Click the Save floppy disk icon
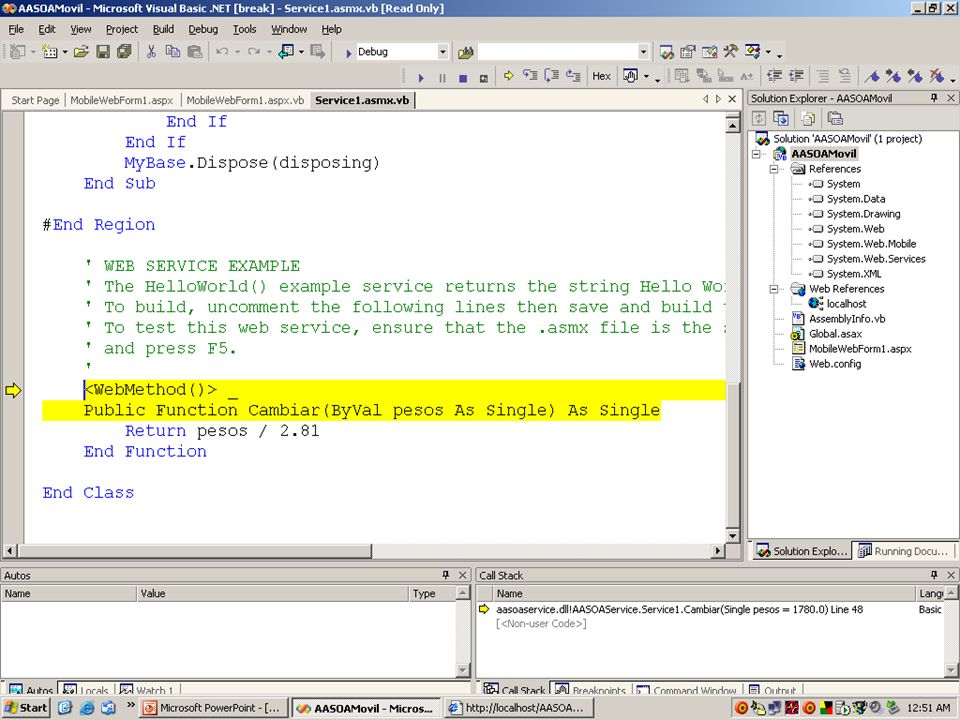 [x=103, y=52]
